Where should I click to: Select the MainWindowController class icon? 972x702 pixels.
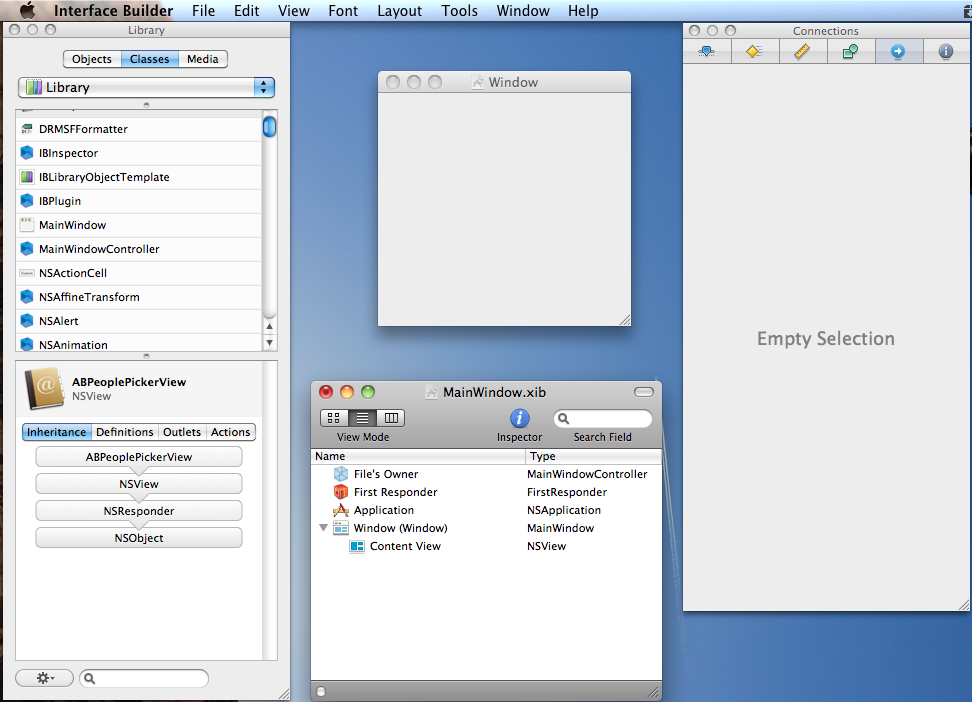pos(27,249)
